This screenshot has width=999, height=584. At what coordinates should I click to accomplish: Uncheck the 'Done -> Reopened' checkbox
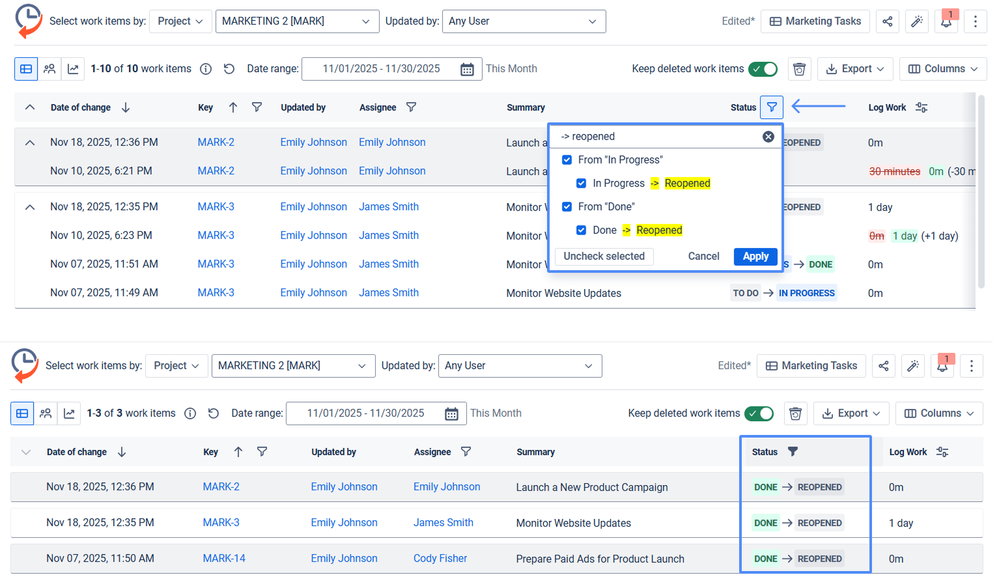[x=581, y=230]
